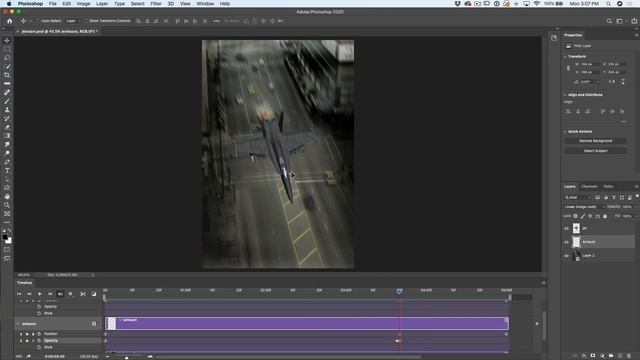Open timeline settings gear
This screenshot has height=360, width=640.
[70, 294]
